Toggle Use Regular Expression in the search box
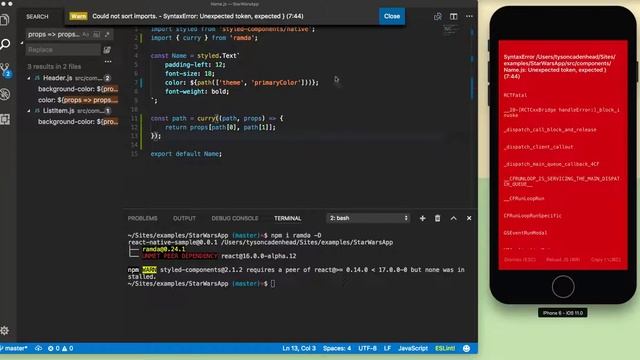The height and width of the screenshot is (360, 640). coord(107,35)
